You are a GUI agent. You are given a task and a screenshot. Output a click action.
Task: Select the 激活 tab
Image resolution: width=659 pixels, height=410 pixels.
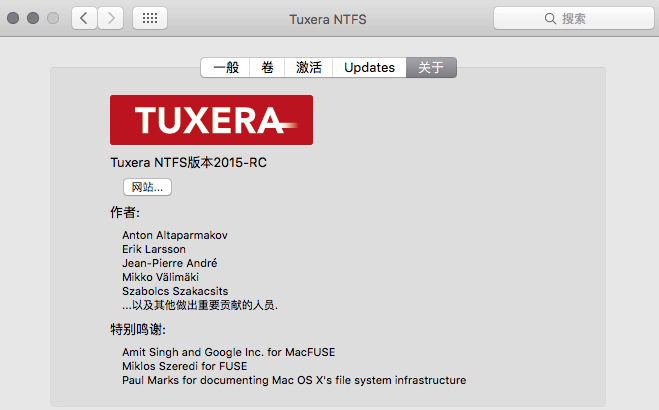point(308,67)
